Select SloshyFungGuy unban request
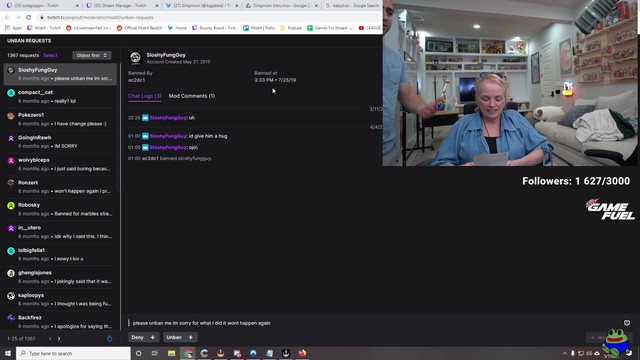Image resolution: width=640 pixels, height=360 pixels. pos(60,74)
